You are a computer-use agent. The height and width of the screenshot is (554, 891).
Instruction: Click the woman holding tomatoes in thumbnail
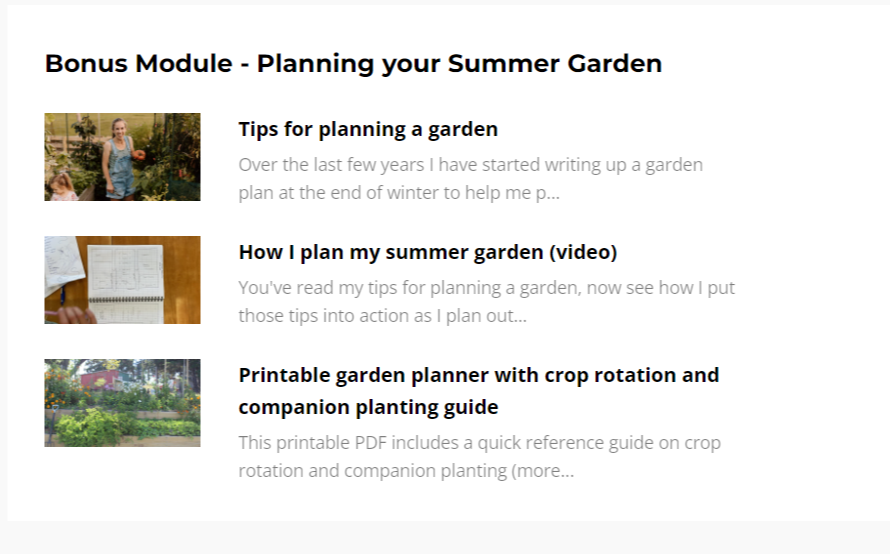(122, 155)
